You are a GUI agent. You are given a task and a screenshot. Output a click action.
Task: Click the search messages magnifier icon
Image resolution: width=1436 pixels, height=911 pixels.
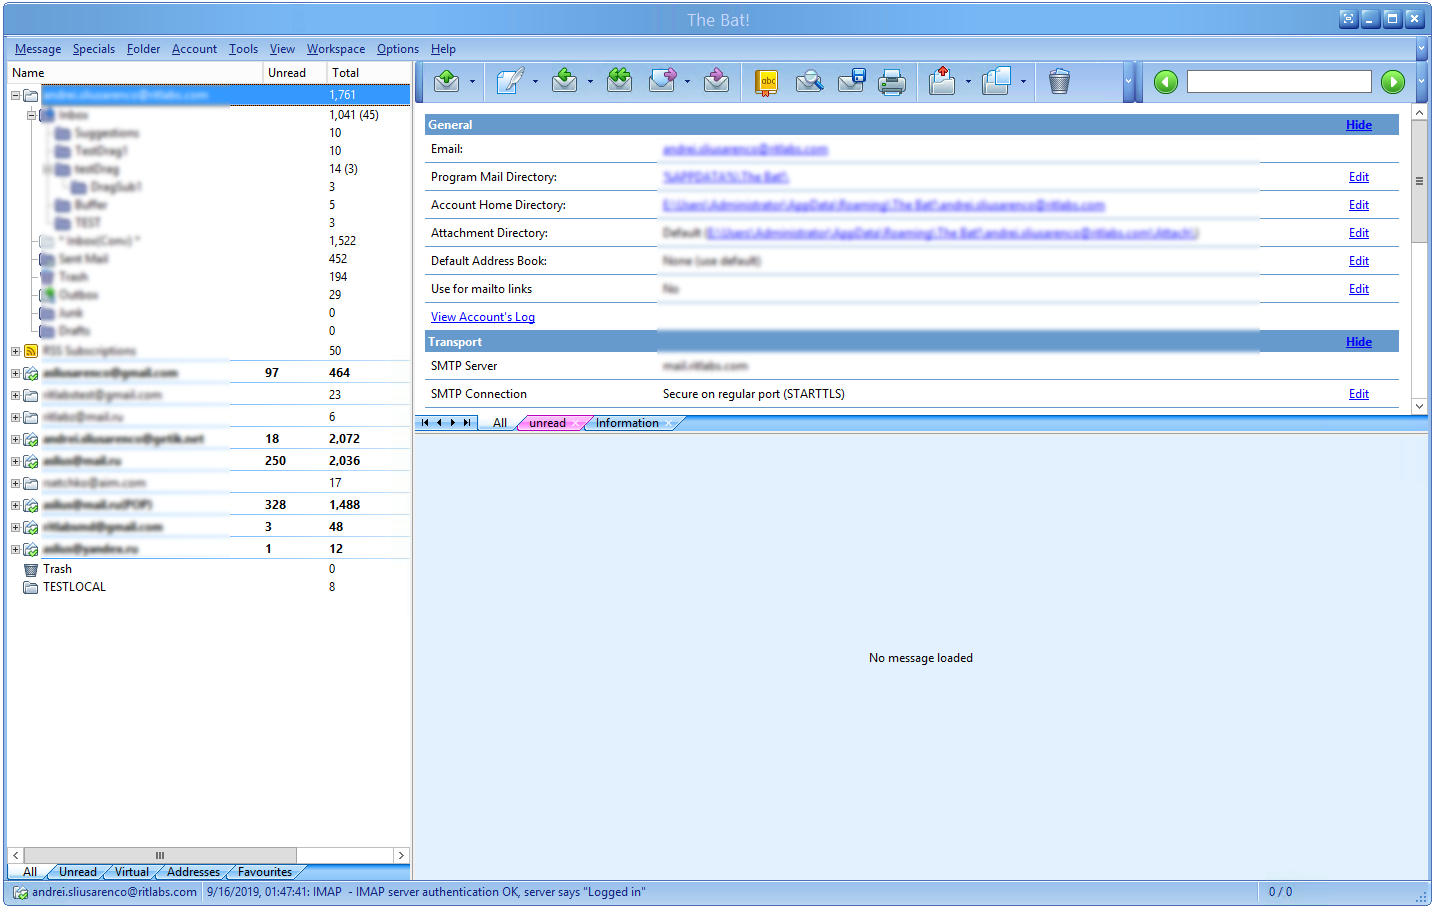tap(809, 82)
